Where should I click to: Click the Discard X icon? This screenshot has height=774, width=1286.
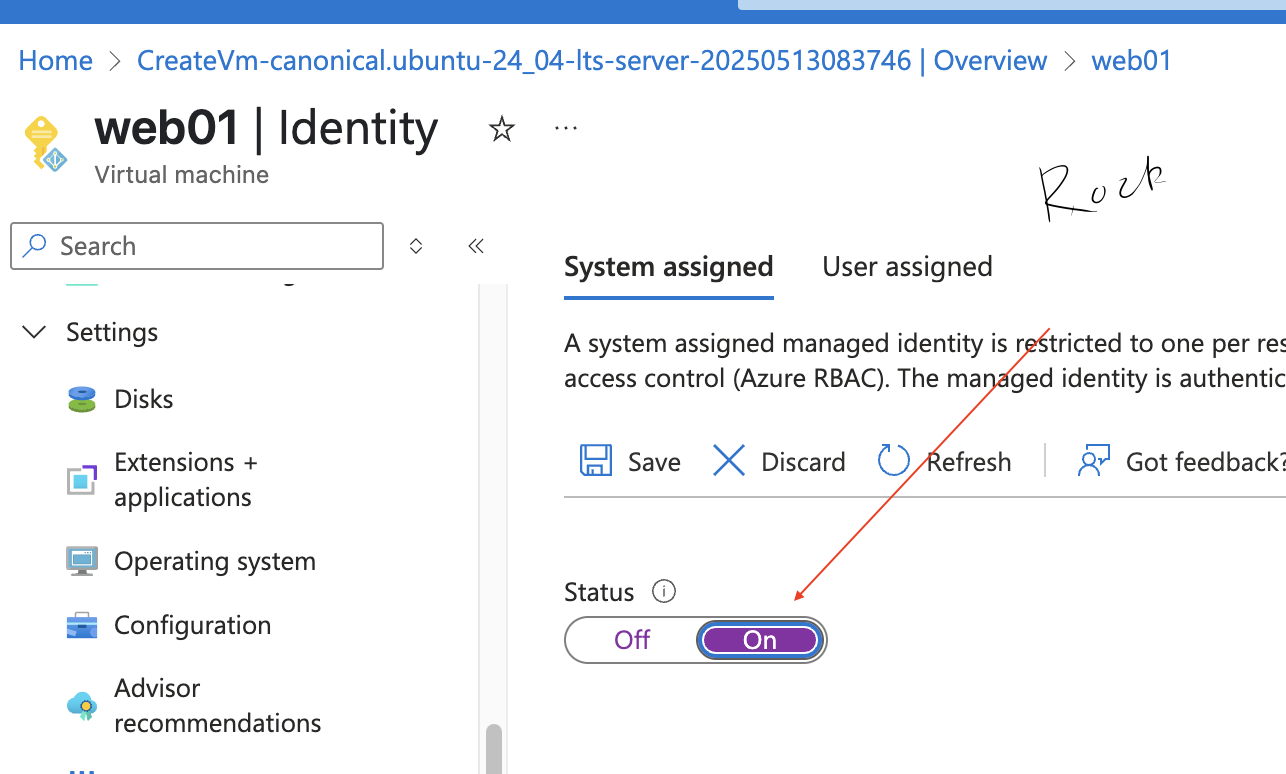coord(729,461)
